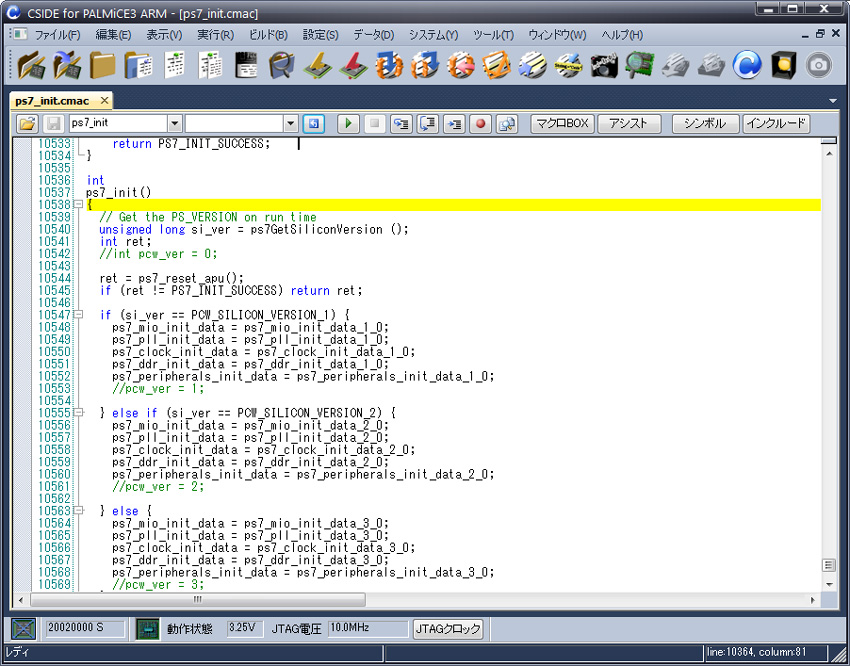This screenshot has width=850, height=666.
Task: Click the JTAGクロック button
Action: click(x=448, y=629)
